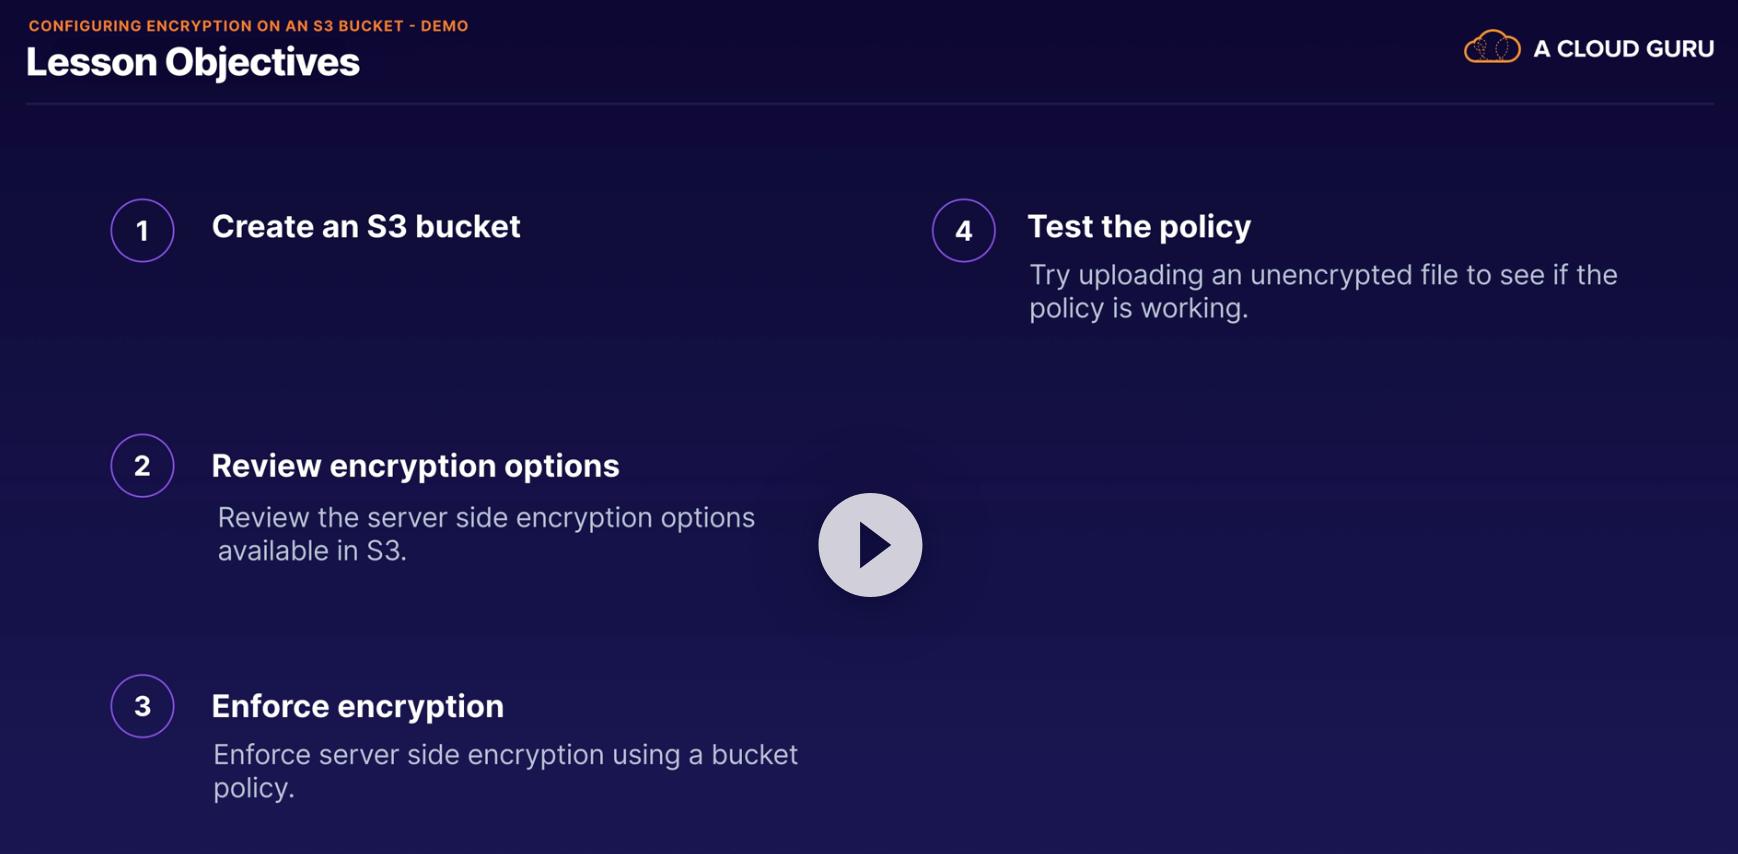Click the "Create an S3 bucket" heading
The image size is (1738, 854).
click(366, 227)
